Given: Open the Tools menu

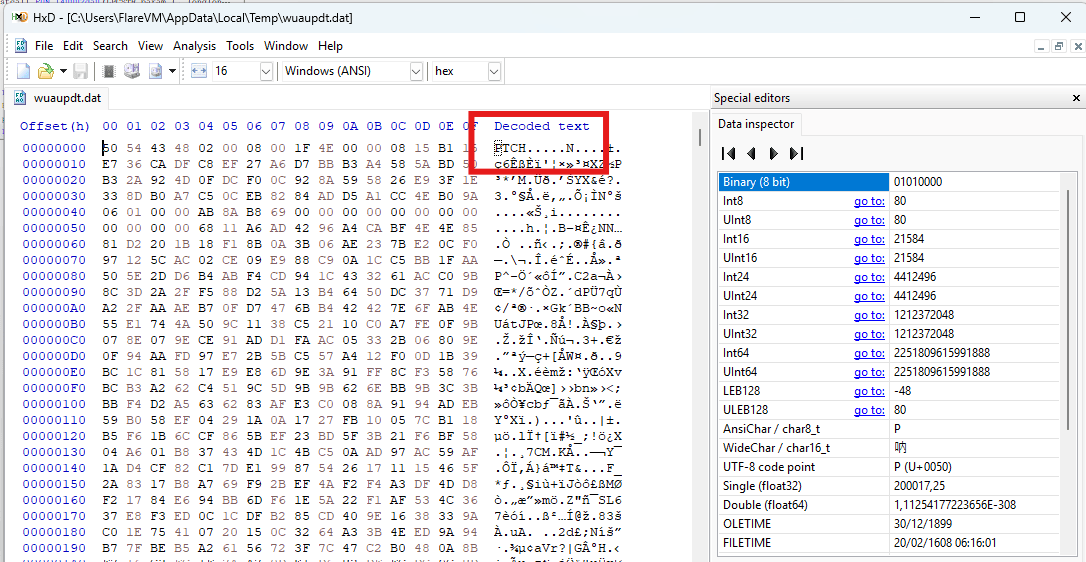Looking at the screenshot, I should click(x=240, y=46).
